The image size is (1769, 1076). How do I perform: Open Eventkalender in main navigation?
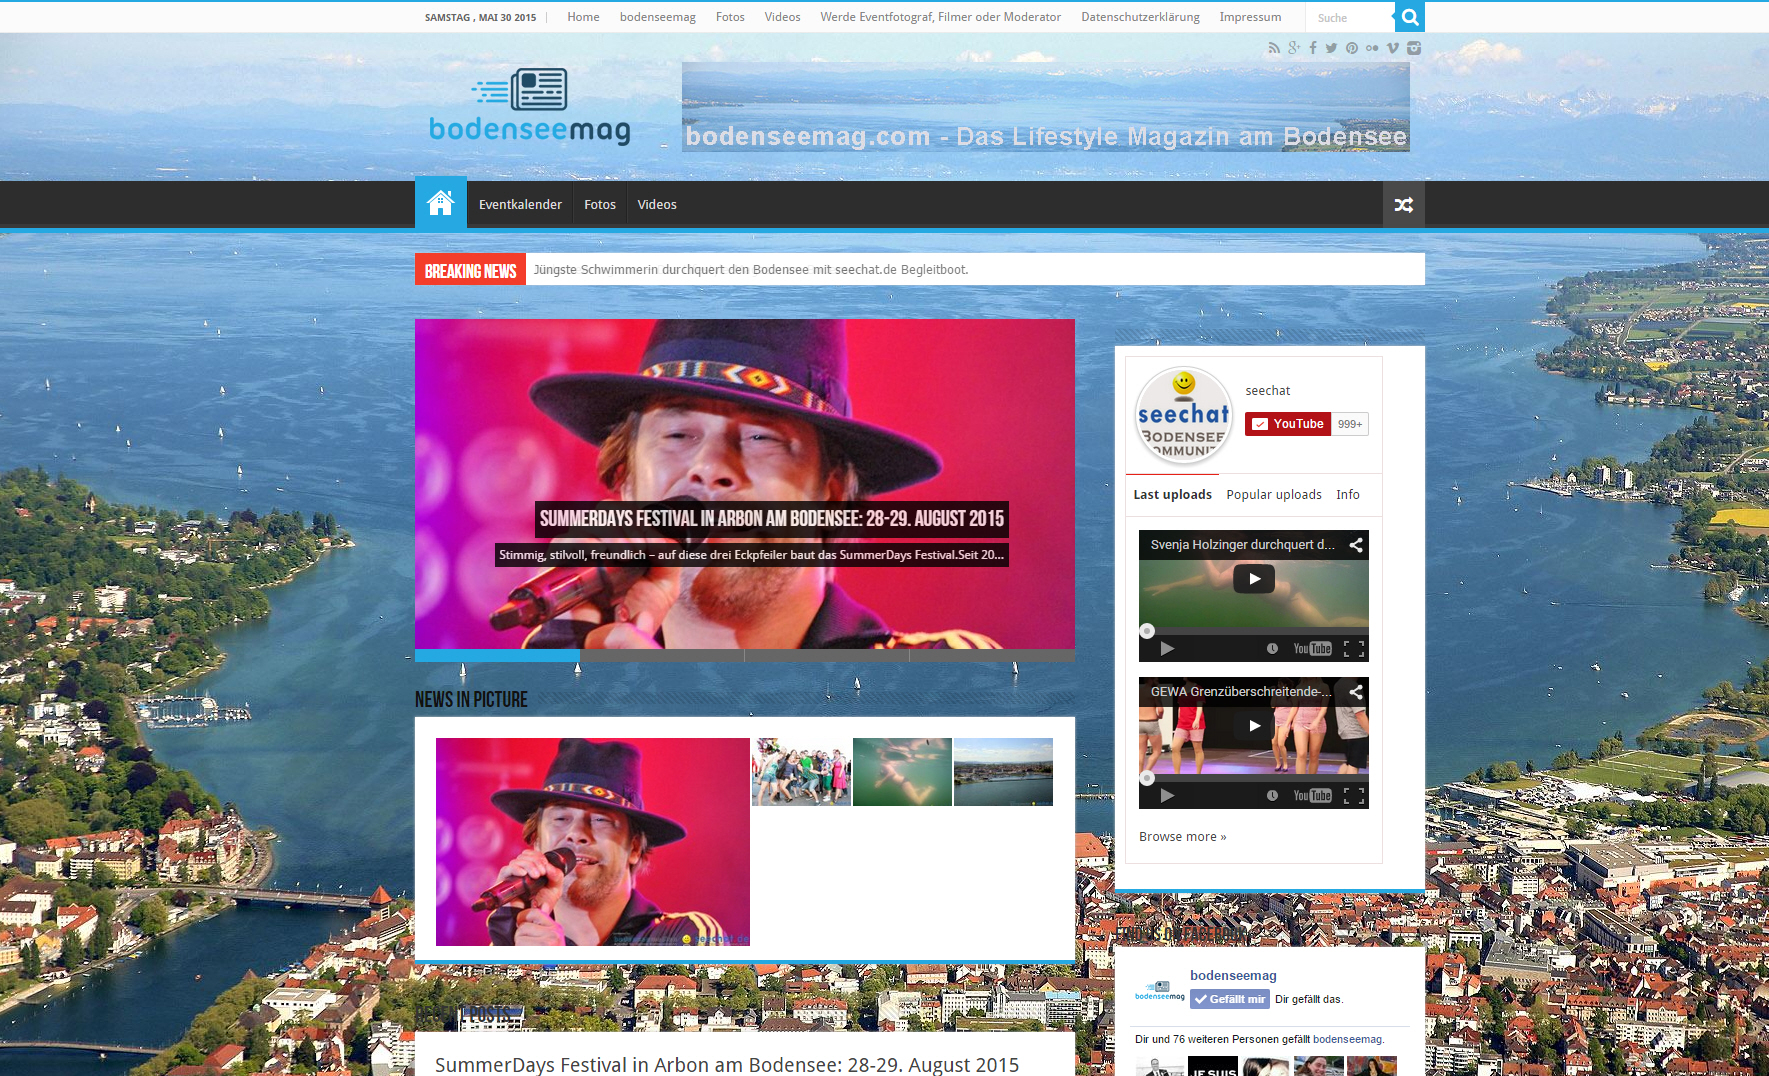tap(520, 205)
